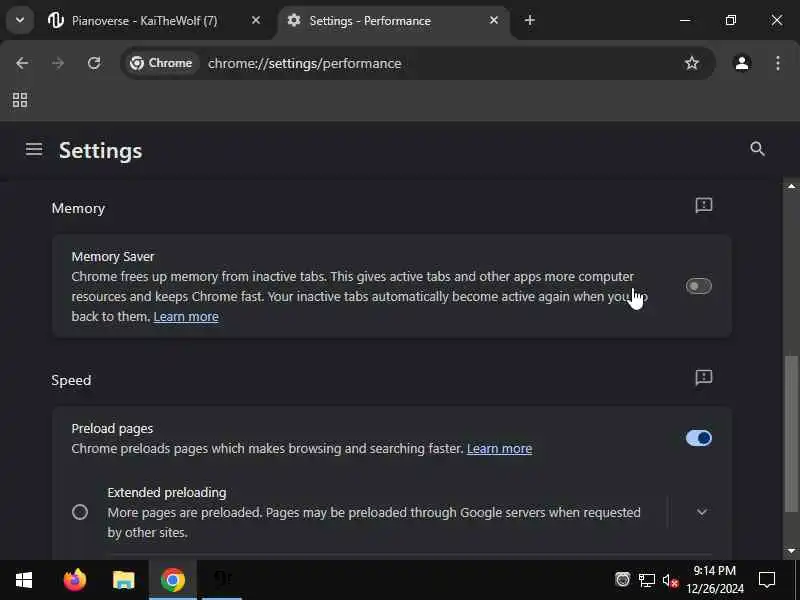Click the Chrome site info chip
800x600 pixels.
161,63
